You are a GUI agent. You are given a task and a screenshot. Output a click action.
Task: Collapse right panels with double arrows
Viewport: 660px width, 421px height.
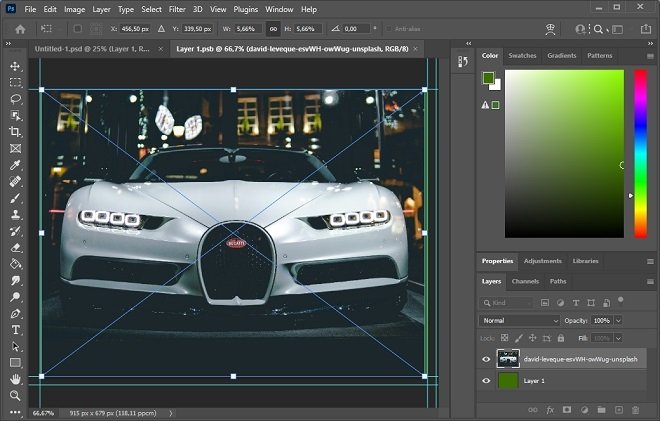pyautogui.click(x=650, y=43)
